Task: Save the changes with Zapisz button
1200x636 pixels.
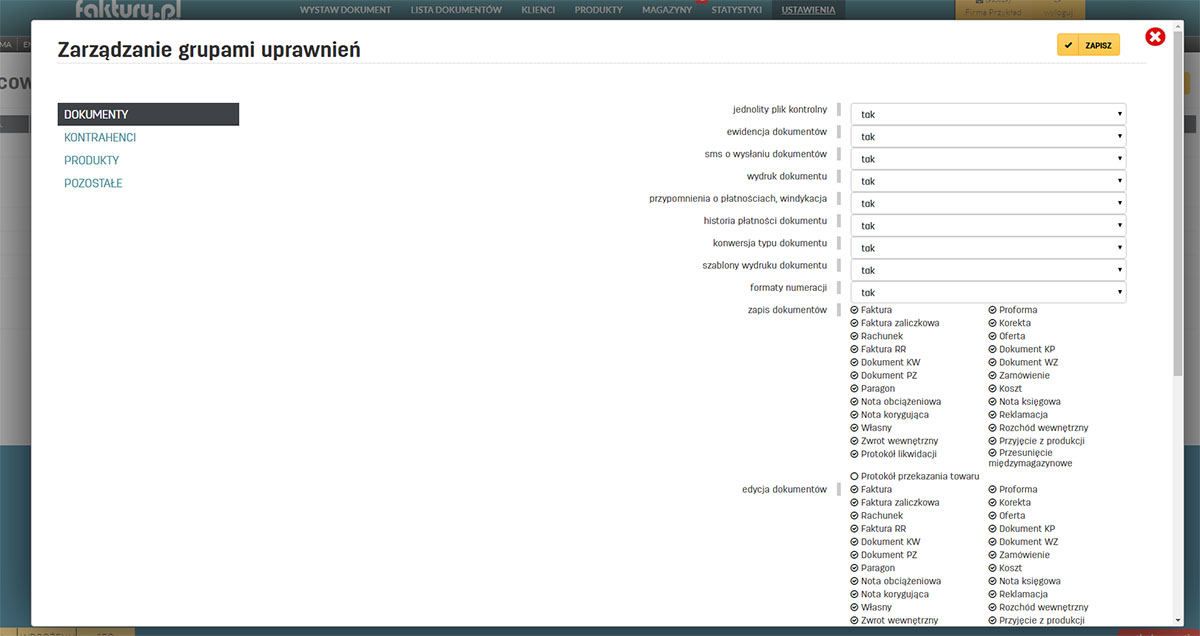Action: click(1088, 45)
